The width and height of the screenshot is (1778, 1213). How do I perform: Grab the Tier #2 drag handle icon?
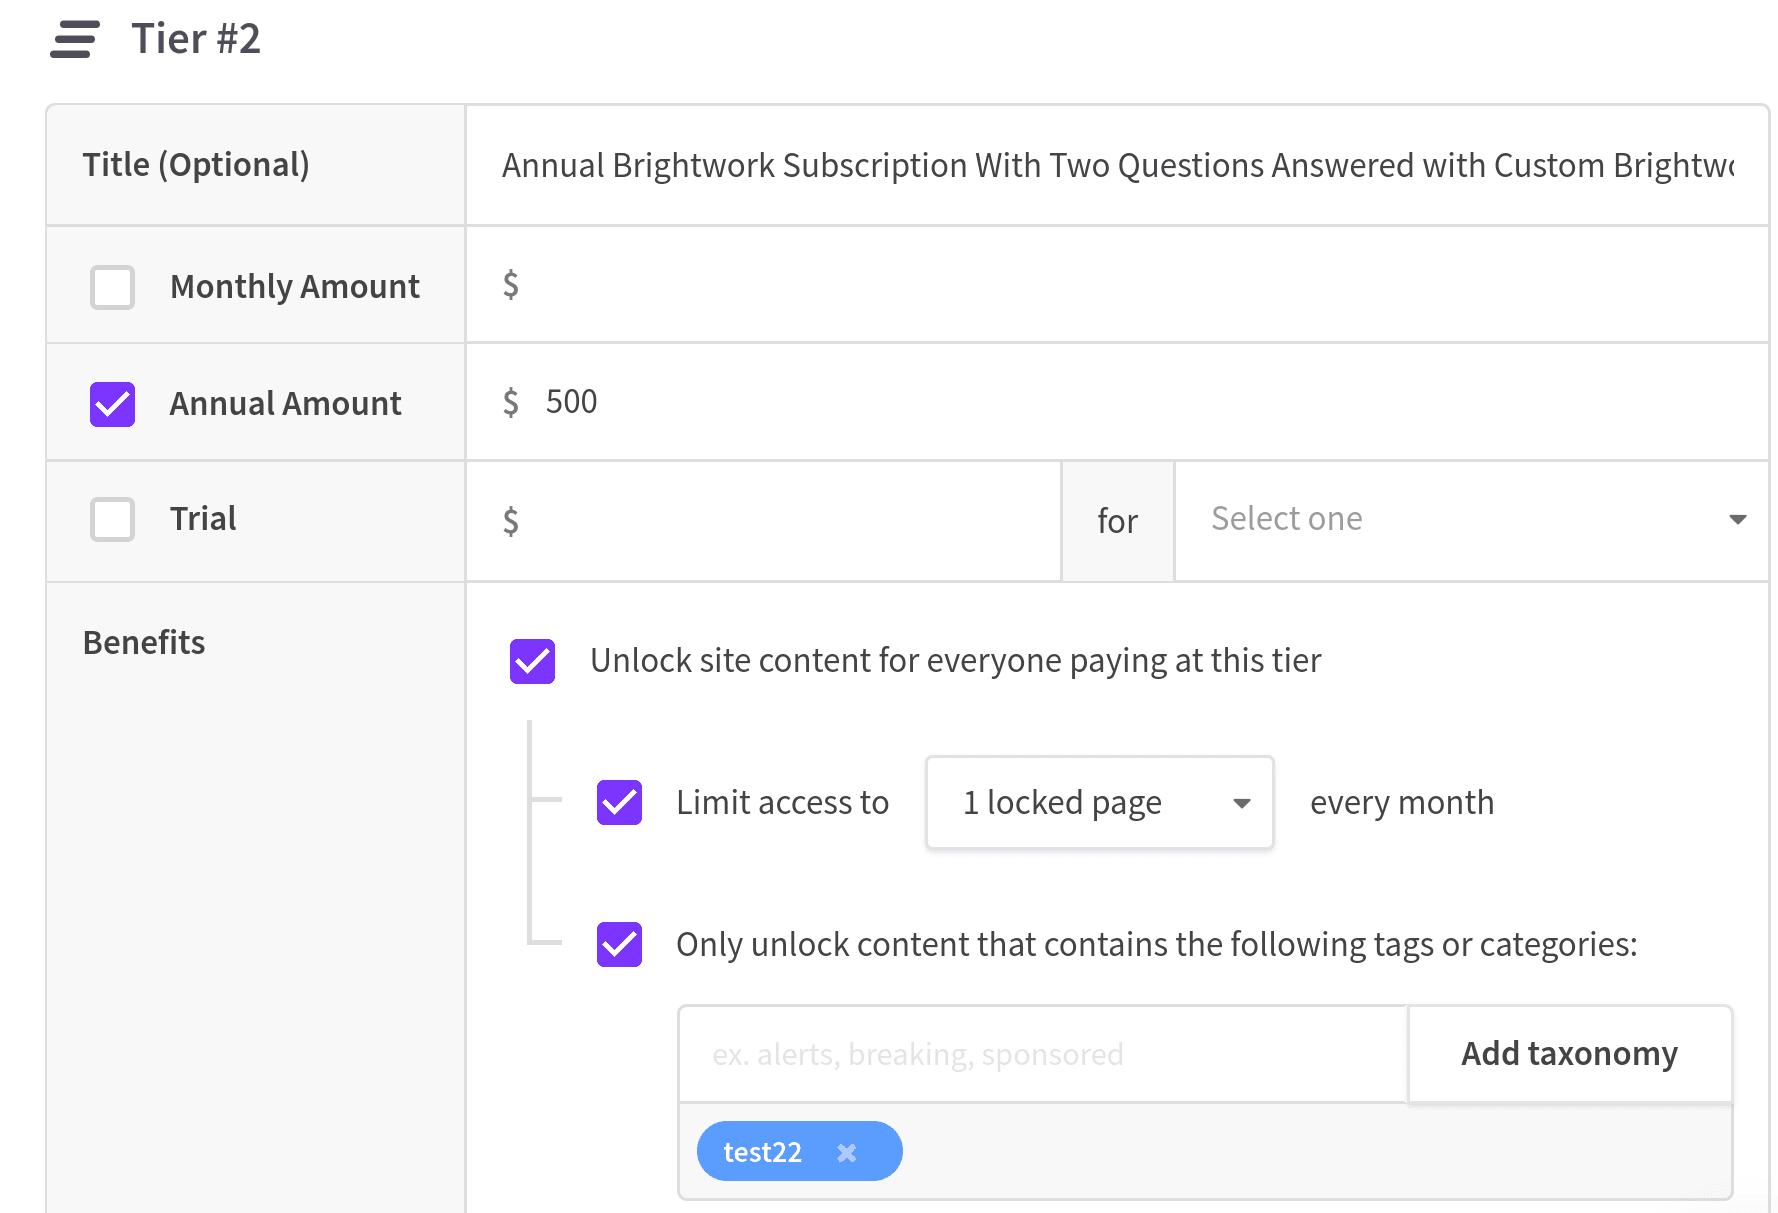coord(74,39)
